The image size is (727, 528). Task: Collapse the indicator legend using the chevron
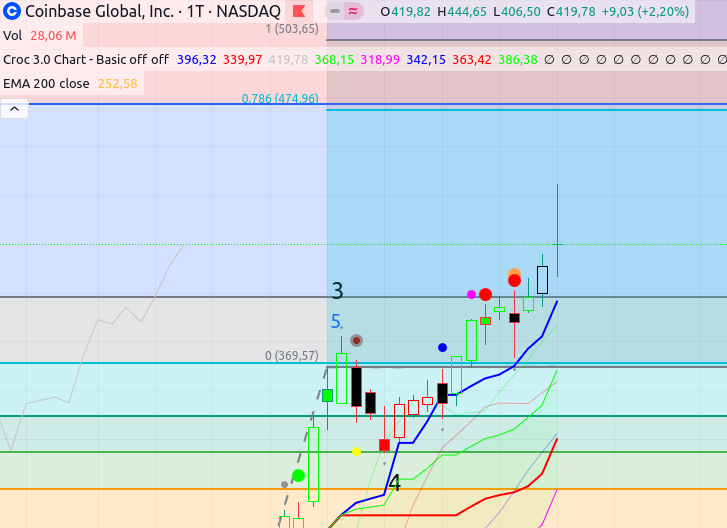14,110
